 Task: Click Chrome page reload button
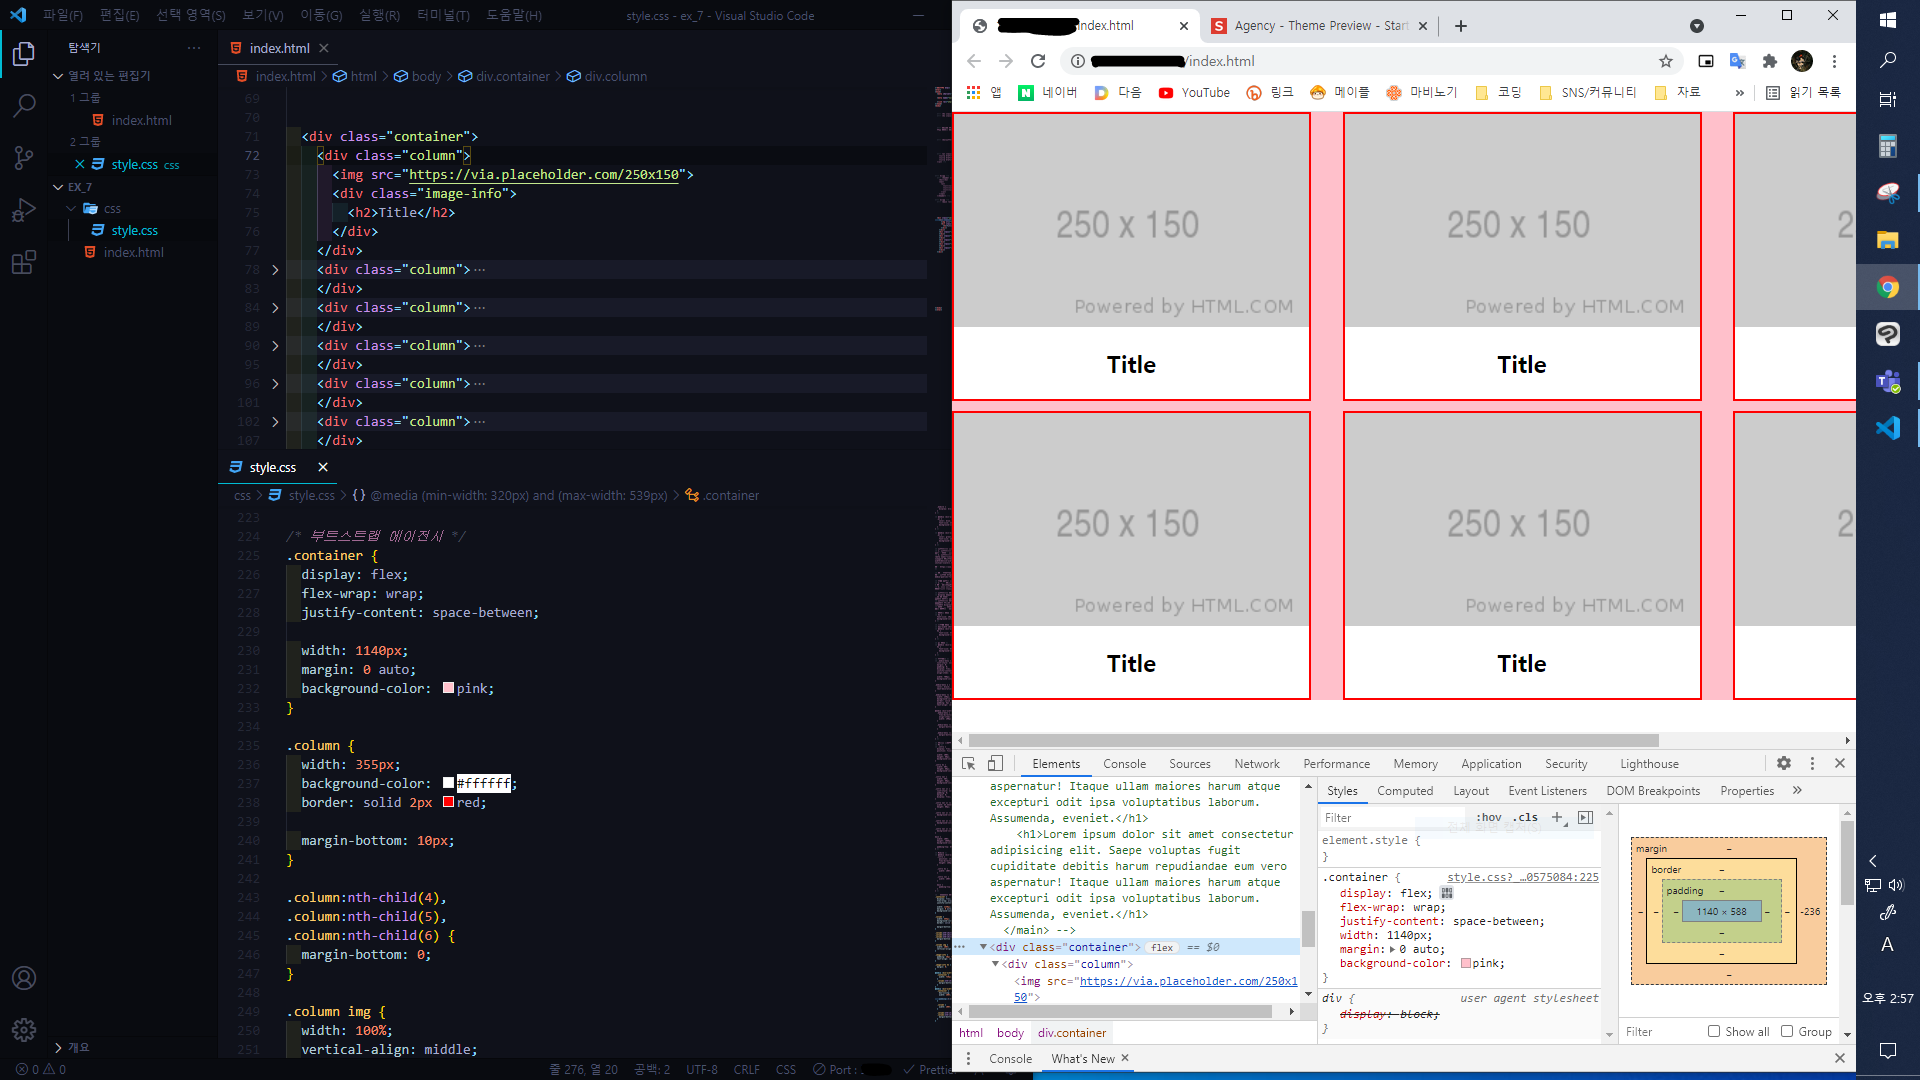click(x=1038, y=61)
